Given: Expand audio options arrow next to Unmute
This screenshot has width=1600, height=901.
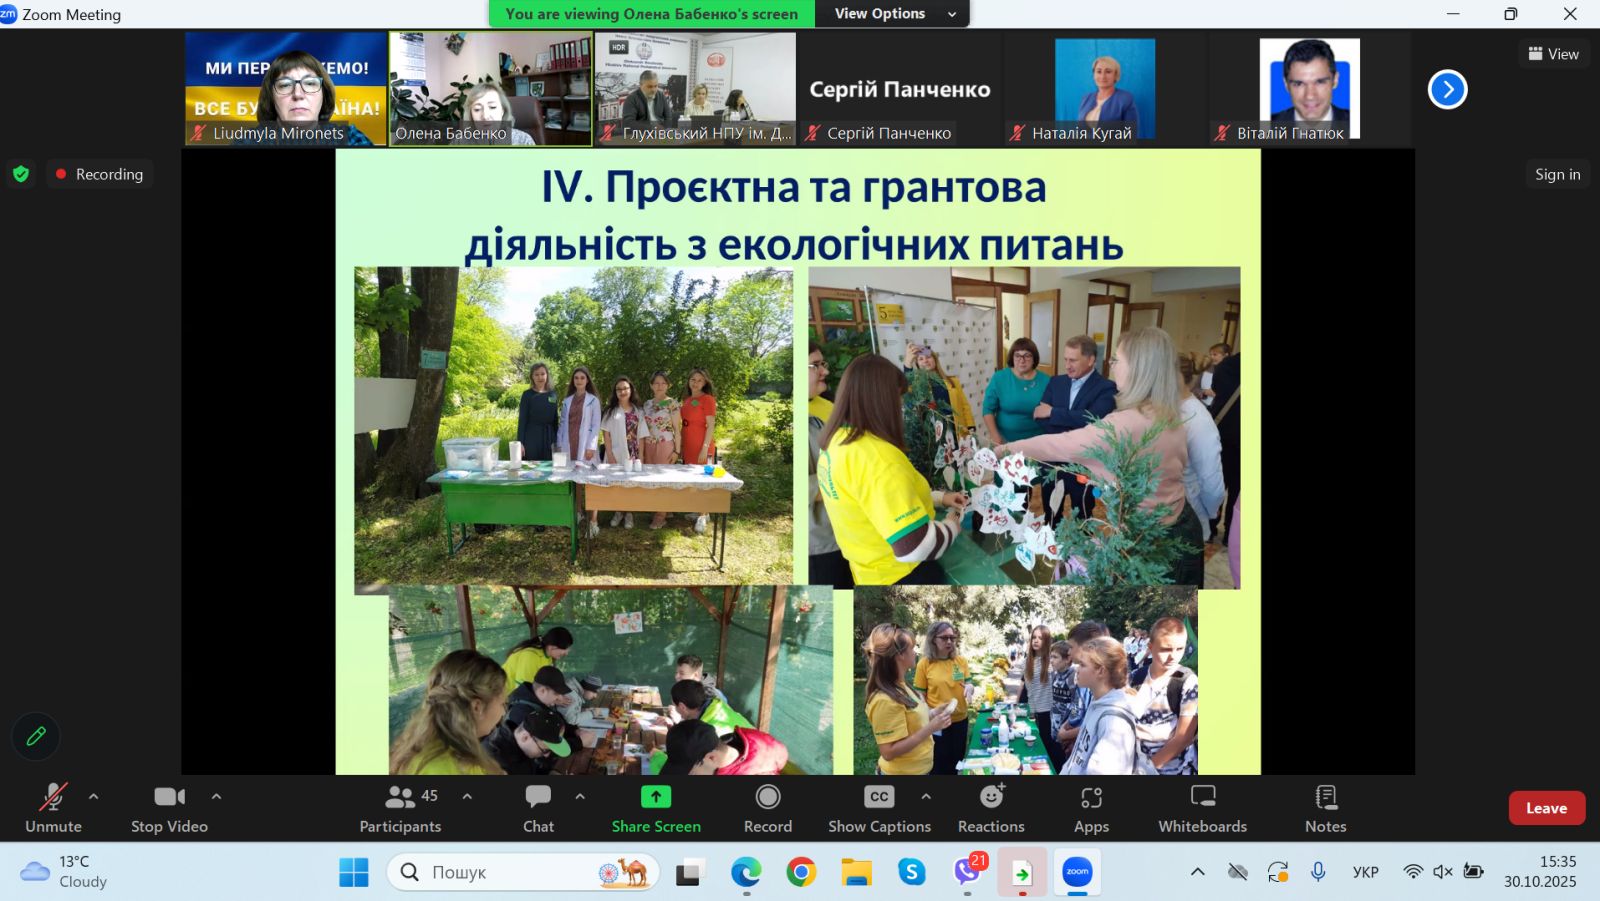Looking at the screenshot, I should (94, 797).
